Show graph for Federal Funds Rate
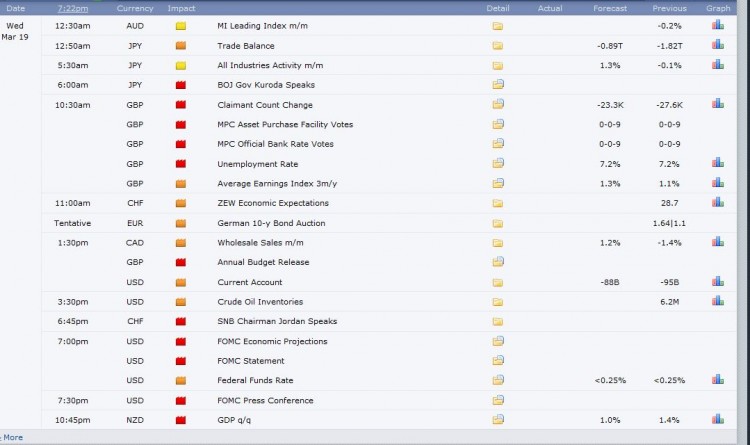Screen dimensions: 750x445 (x=717, y=379)
